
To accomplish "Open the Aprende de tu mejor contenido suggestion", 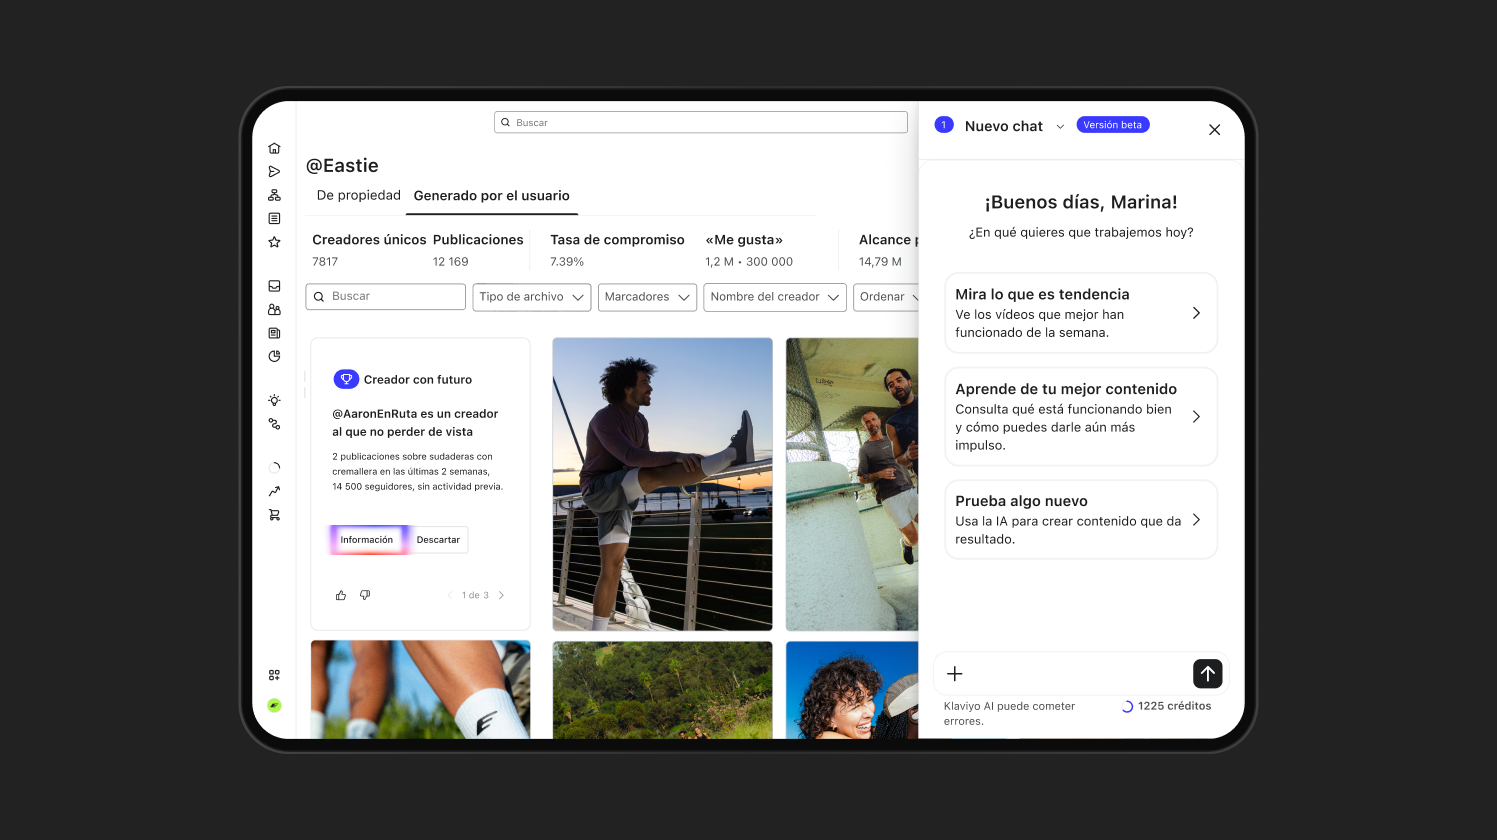I will point(1081,417).
